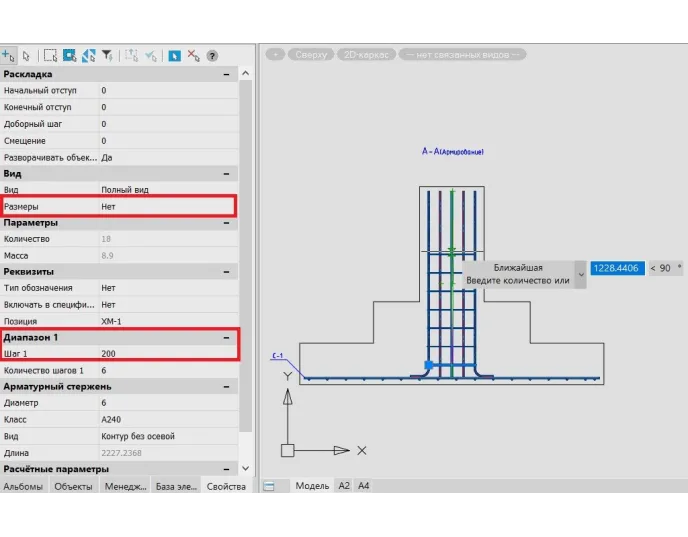Switch to the Альбомы tab
688x537 pixels.
[x=24, y=487]
